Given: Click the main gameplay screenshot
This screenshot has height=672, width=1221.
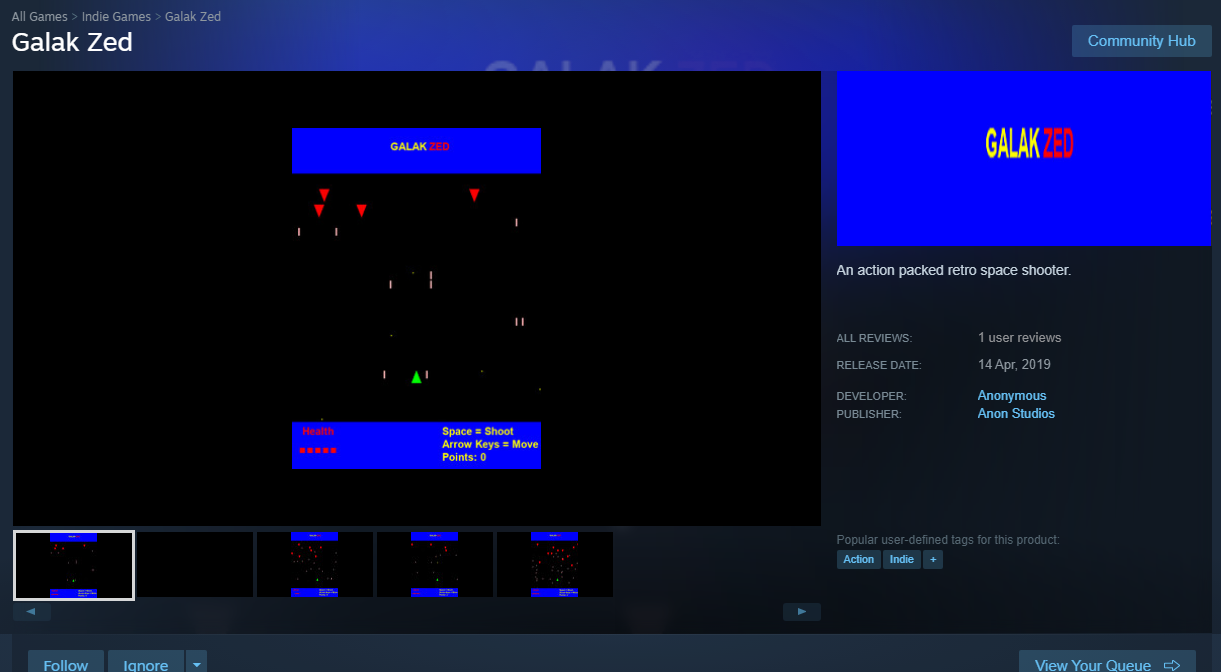Looking at the screenshot, I should click(x=416, y=298).
